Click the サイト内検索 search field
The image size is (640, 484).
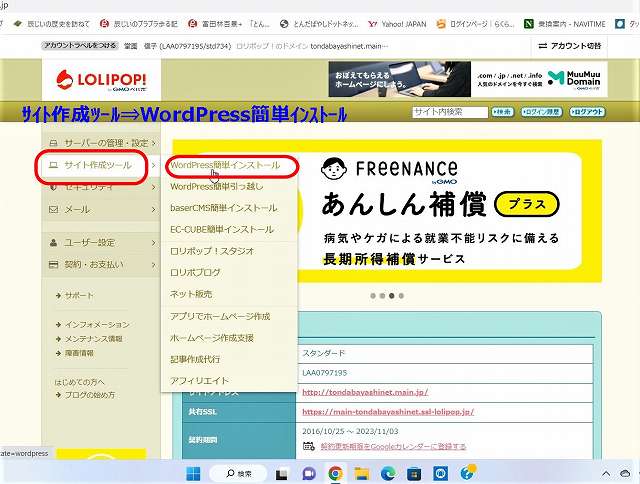(449, 112)
